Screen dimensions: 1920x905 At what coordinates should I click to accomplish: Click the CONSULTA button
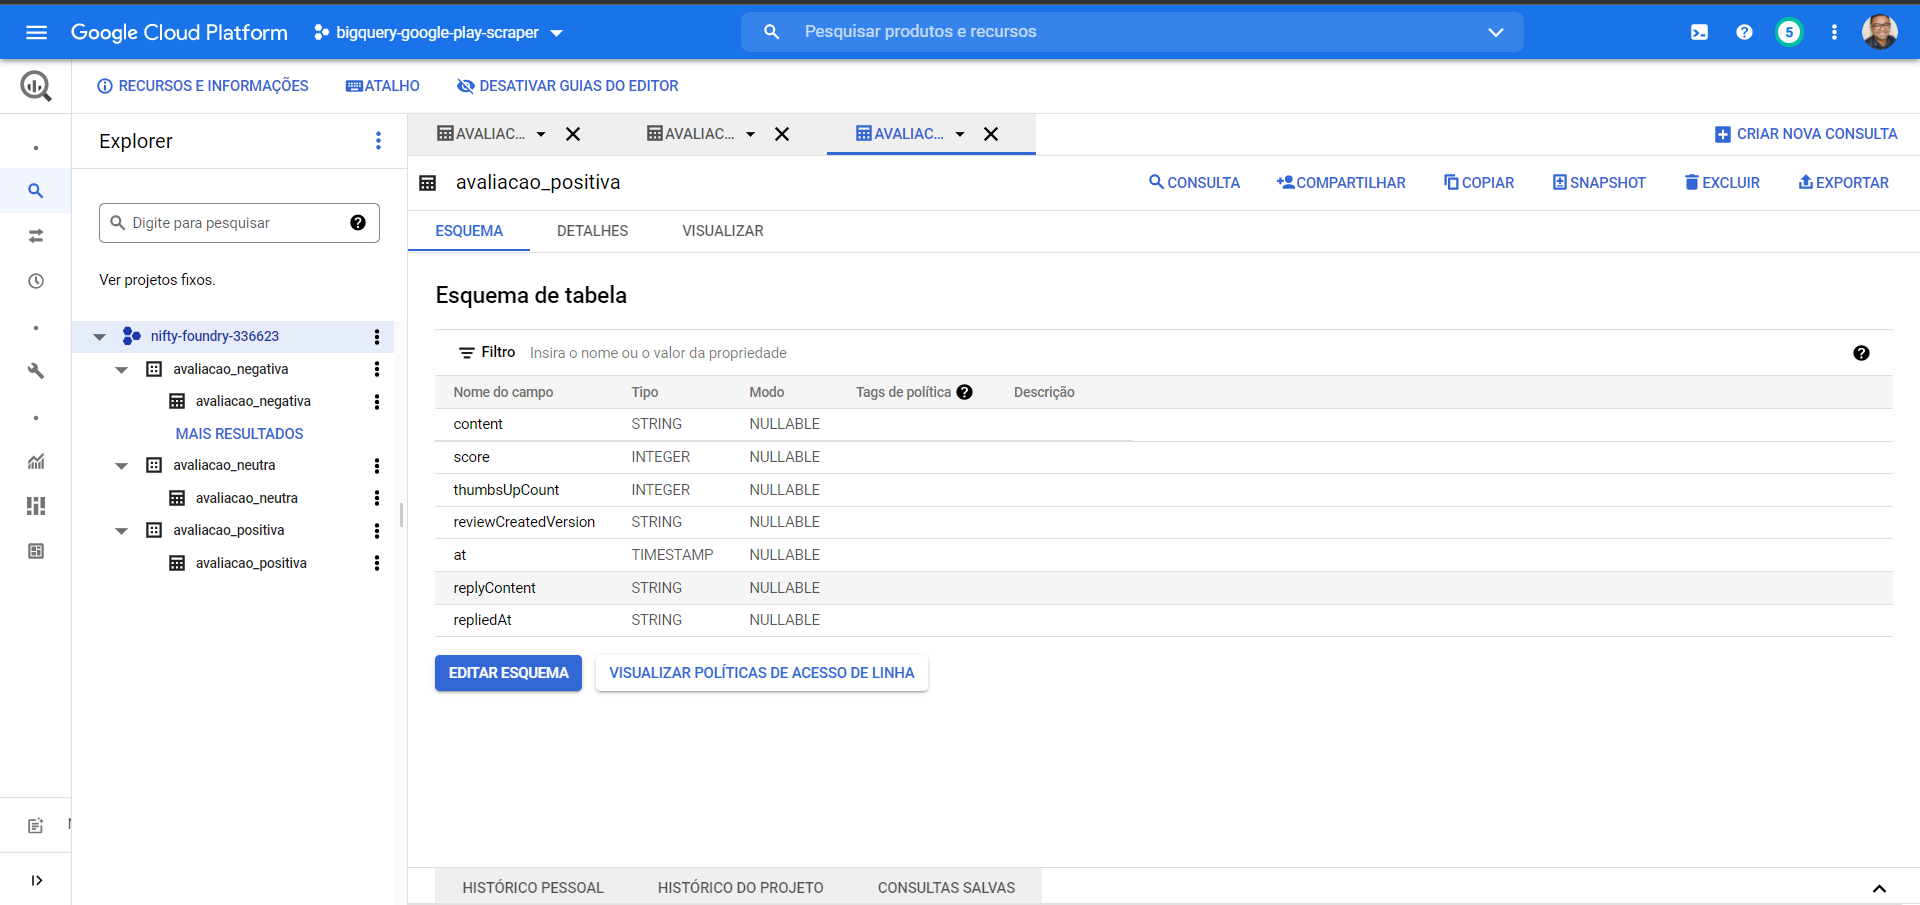pyautogui.click(x=1194, y=183)
